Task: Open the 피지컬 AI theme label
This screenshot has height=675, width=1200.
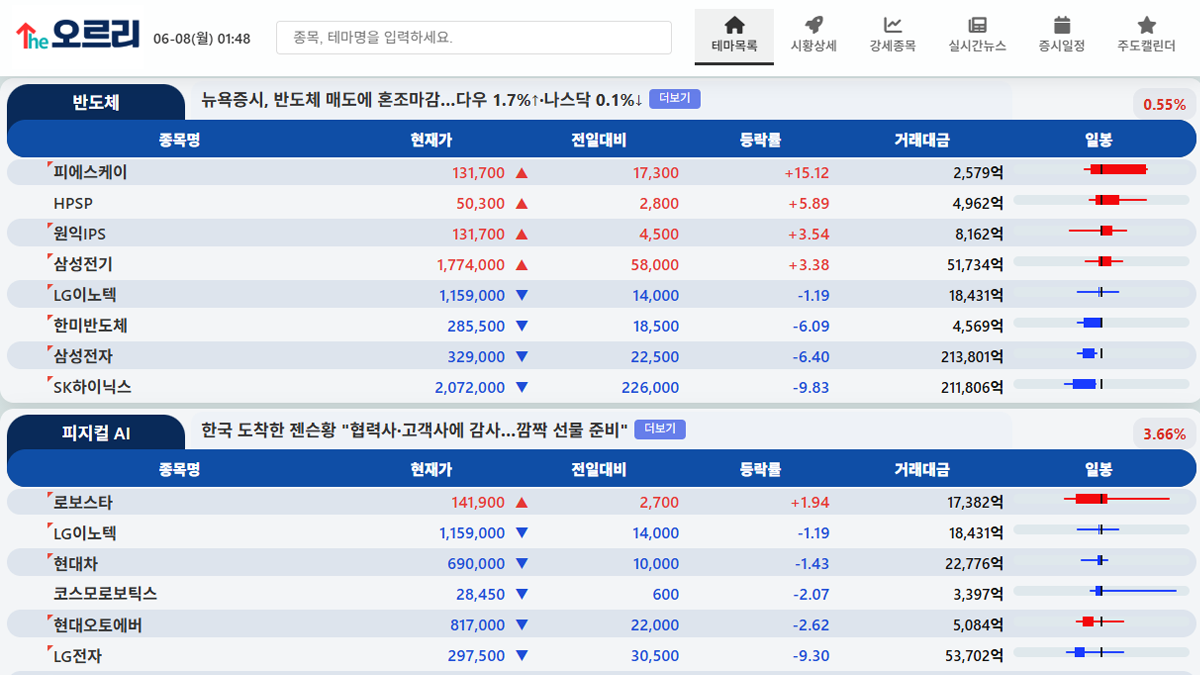Action: click(96, 433)
